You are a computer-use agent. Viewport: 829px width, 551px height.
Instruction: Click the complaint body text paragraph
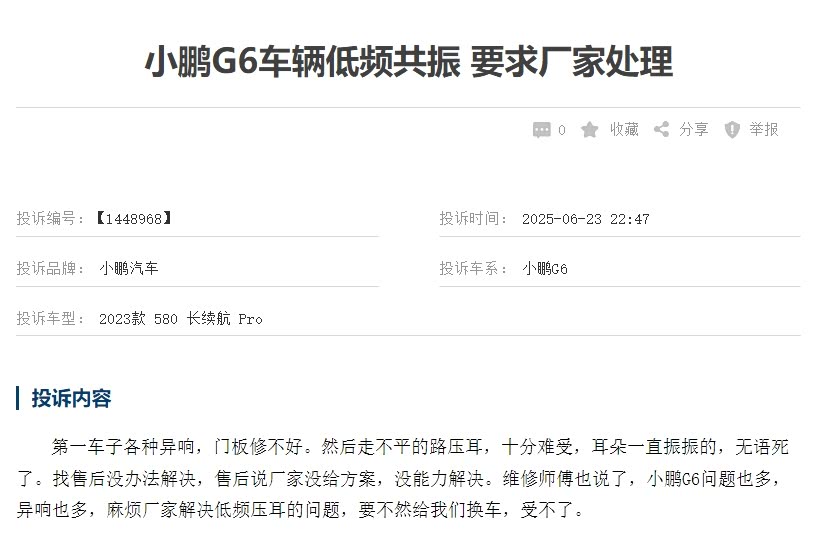(x=403, y=478)
